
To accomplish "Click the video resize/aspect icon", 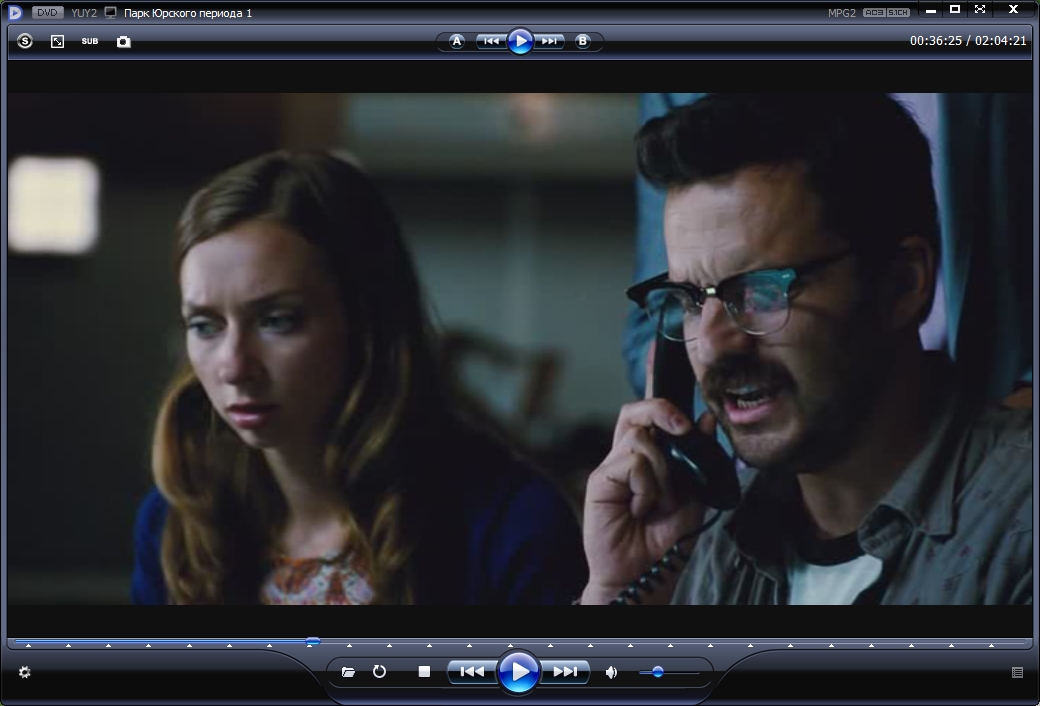I will pos(58,41).
